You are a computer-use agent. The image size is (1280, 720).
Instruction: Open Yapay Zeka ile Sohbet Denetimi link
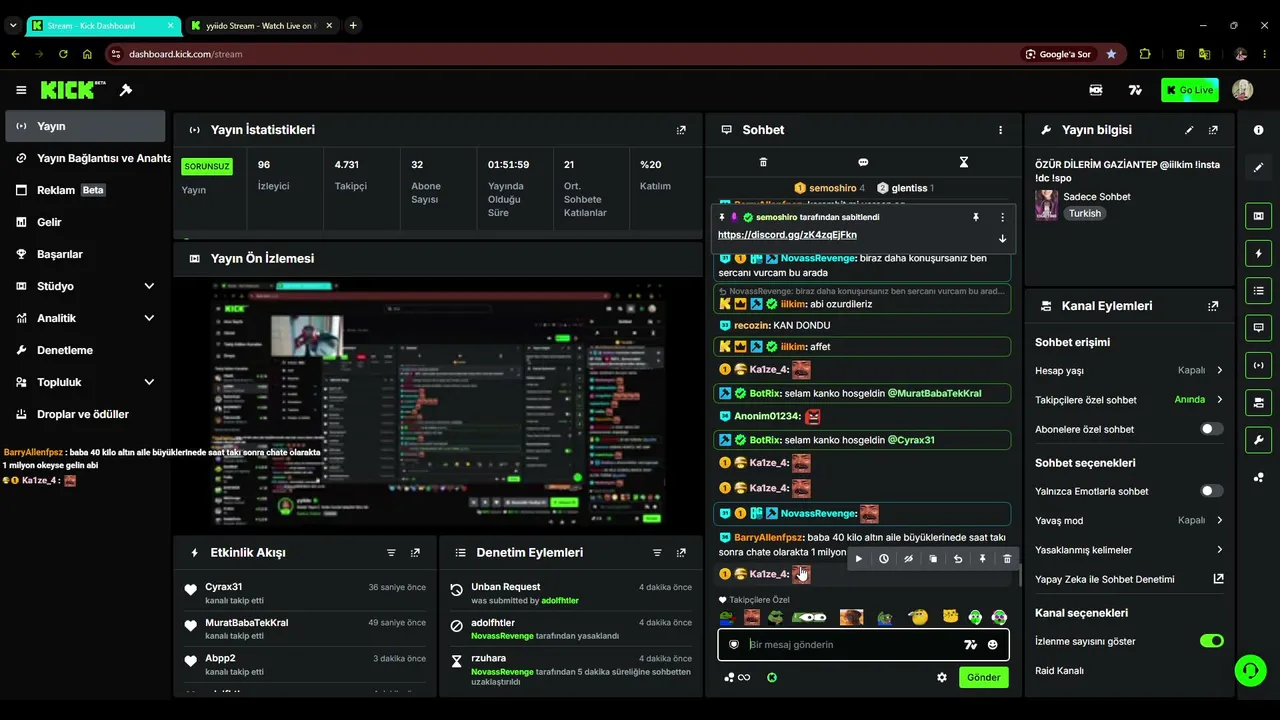pos(1129,579)
